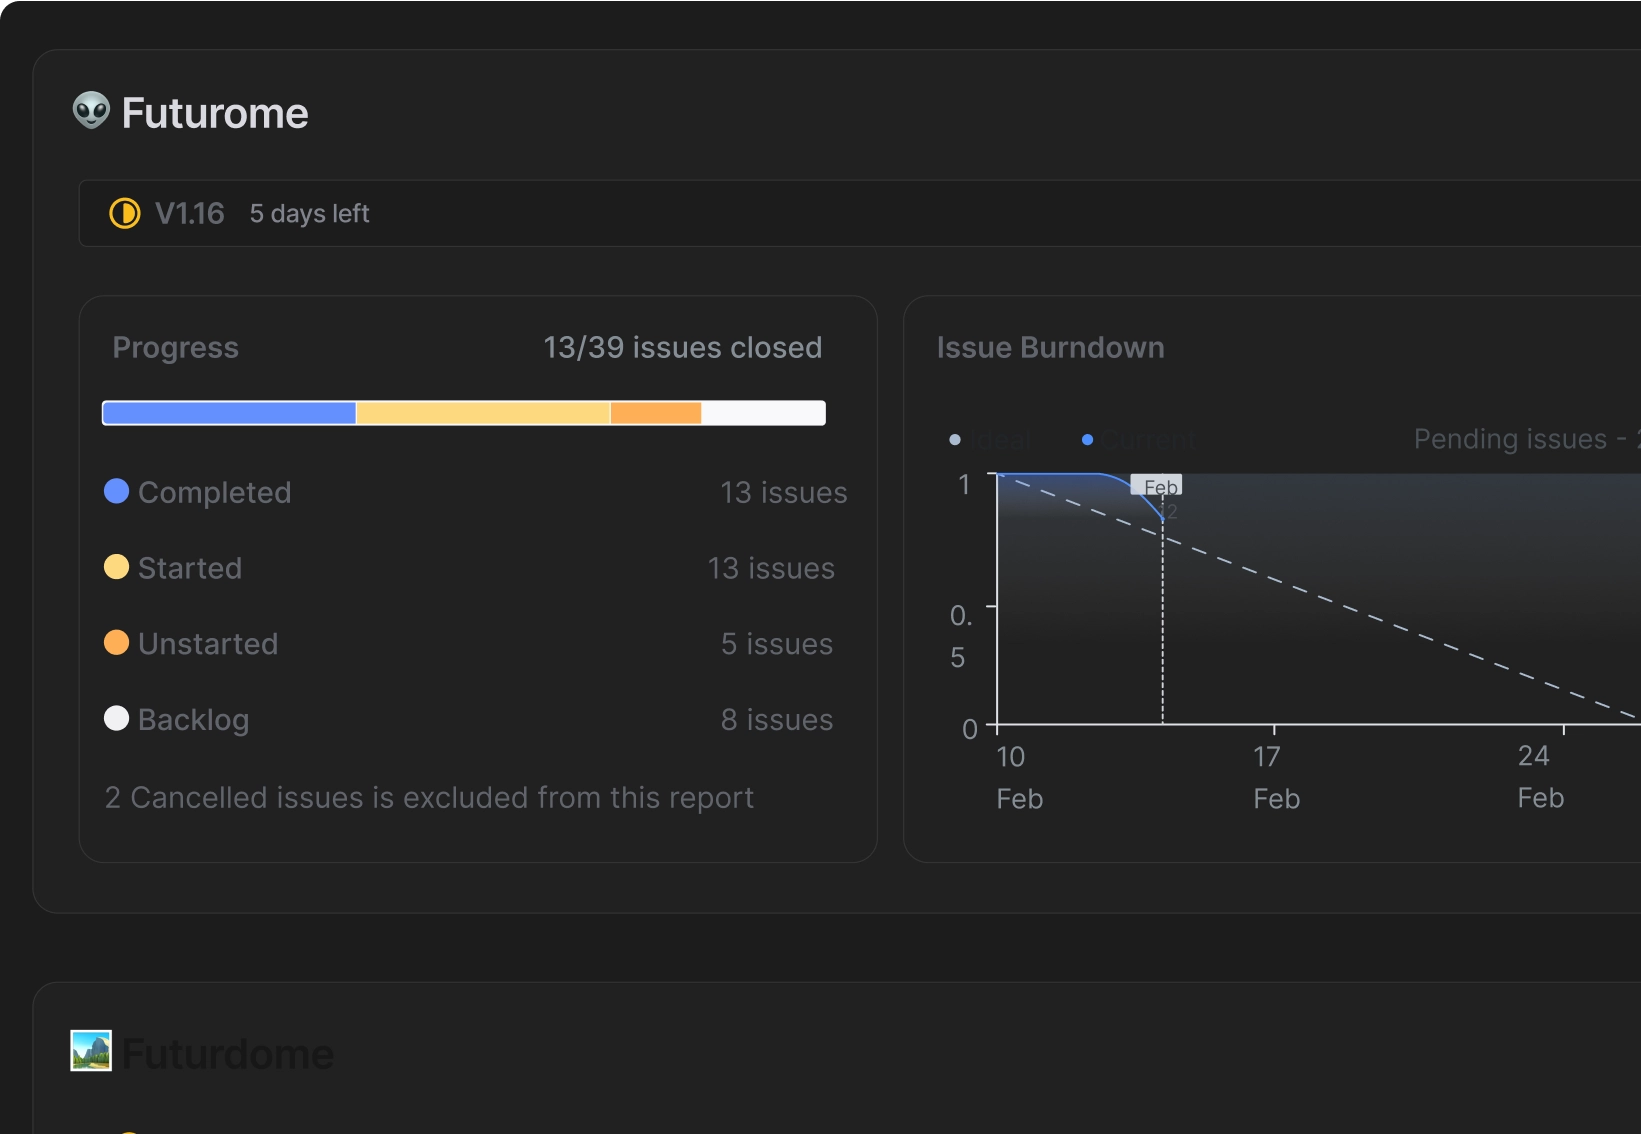Click the yellow Started segment of progress bar

[483, 413]
